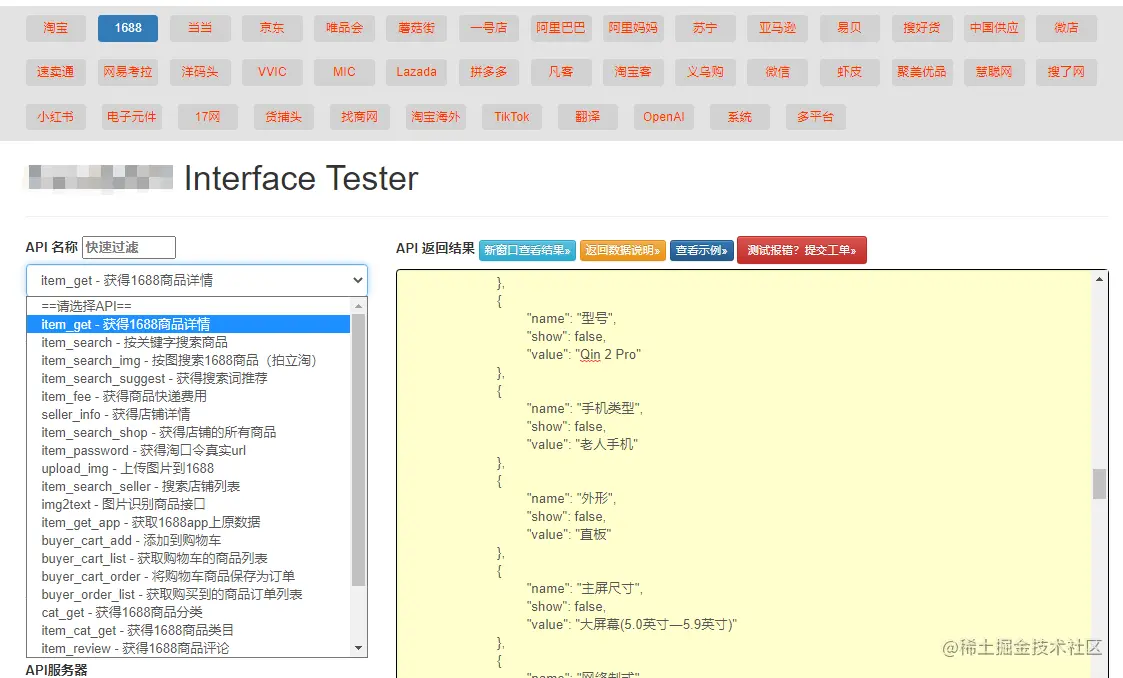Select the 小红书 platform tab
The width and height of the screenshot is (1123, 678).
[x=55, y=117]
